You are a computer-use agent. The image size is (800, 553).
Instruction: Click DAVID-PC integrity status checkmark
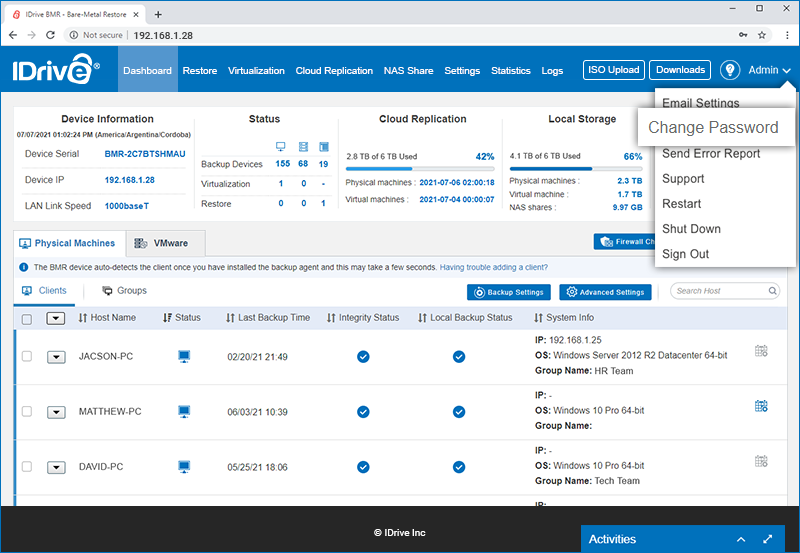point(363,467)
